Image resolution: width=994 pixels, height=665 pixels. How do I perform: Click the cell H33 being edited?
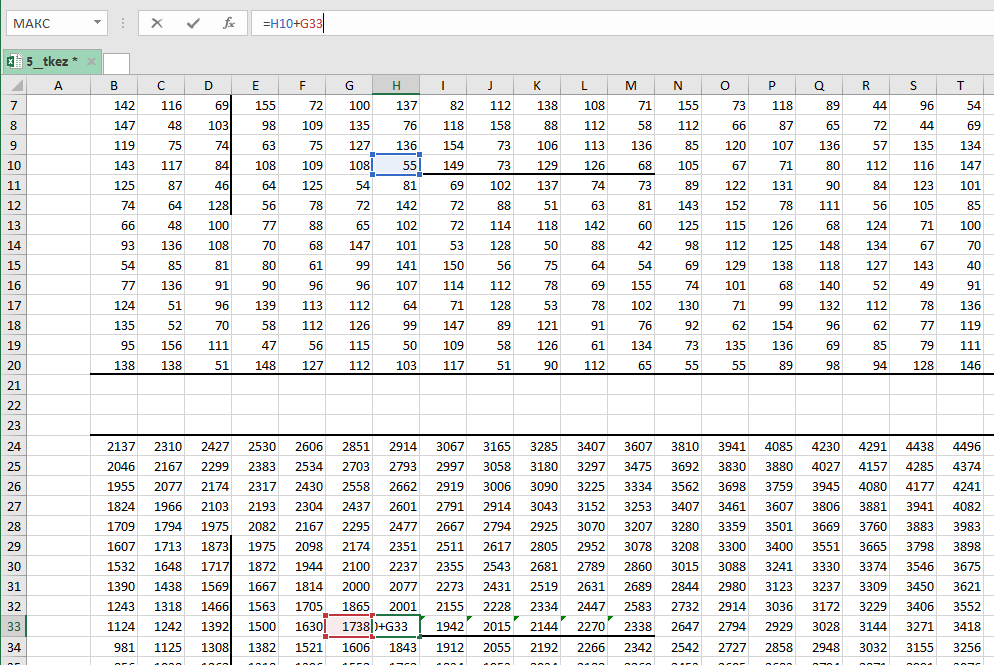[x=396, y=626]
